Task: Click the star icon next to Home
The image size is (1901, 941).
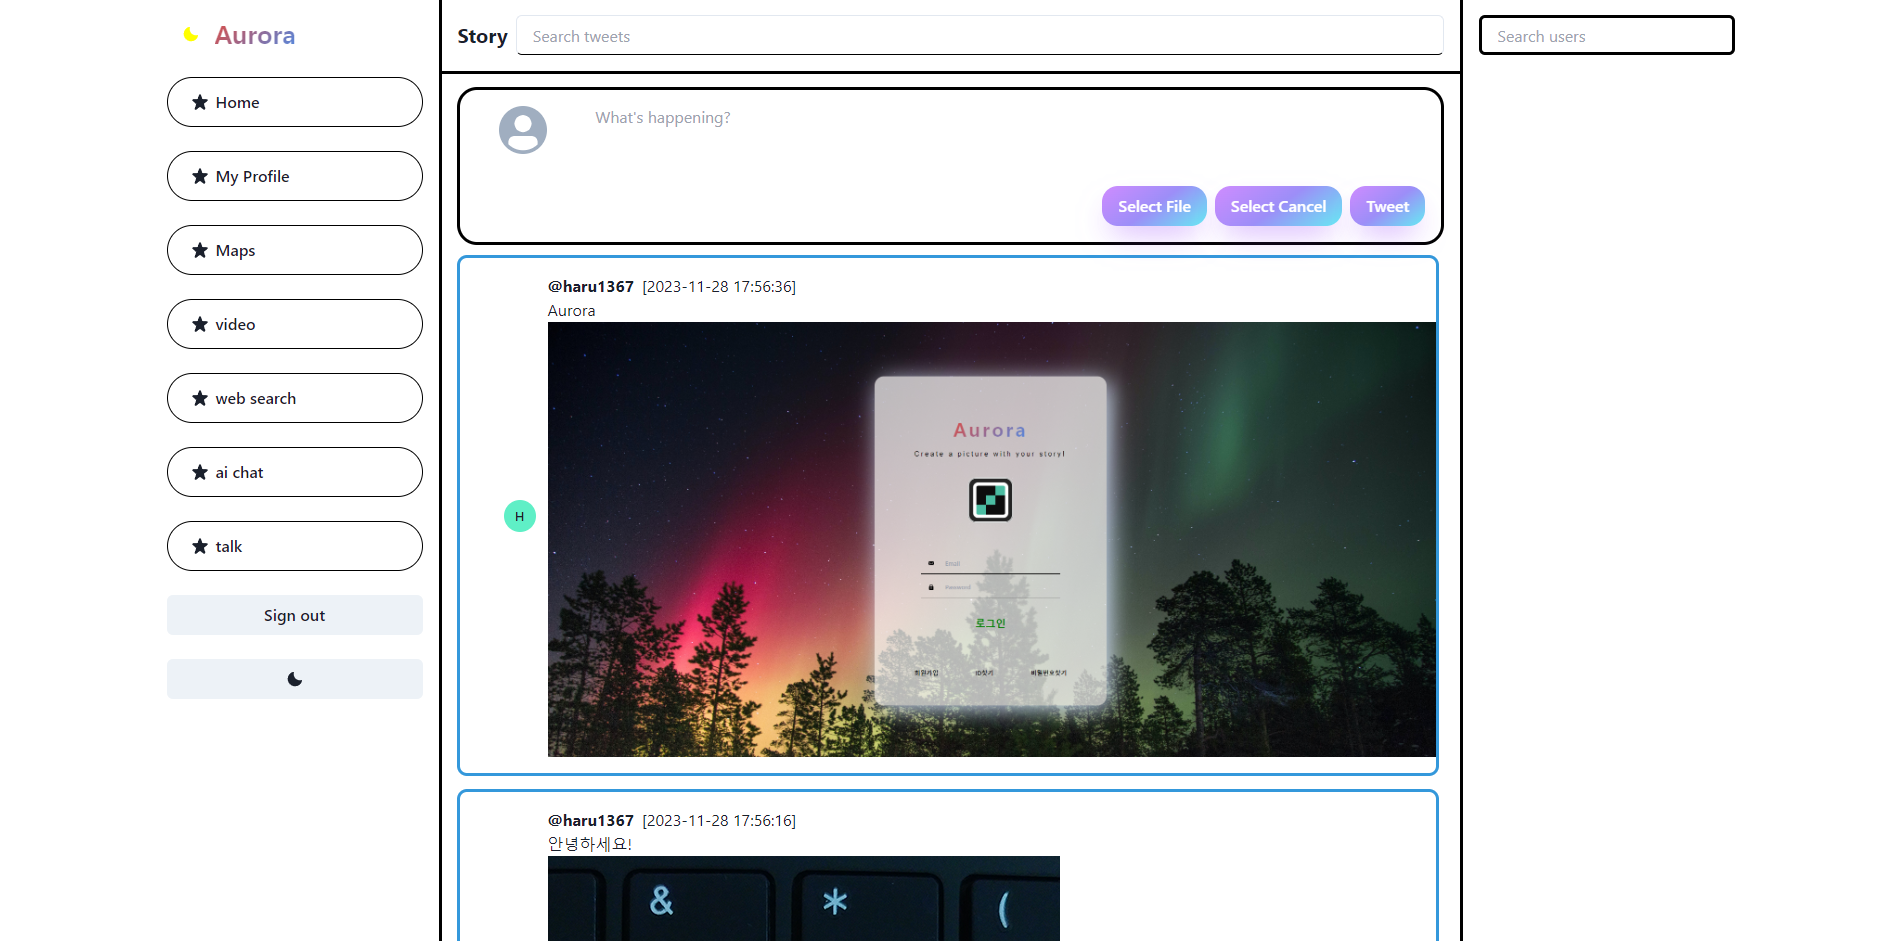Action: (x=200, y=102)
